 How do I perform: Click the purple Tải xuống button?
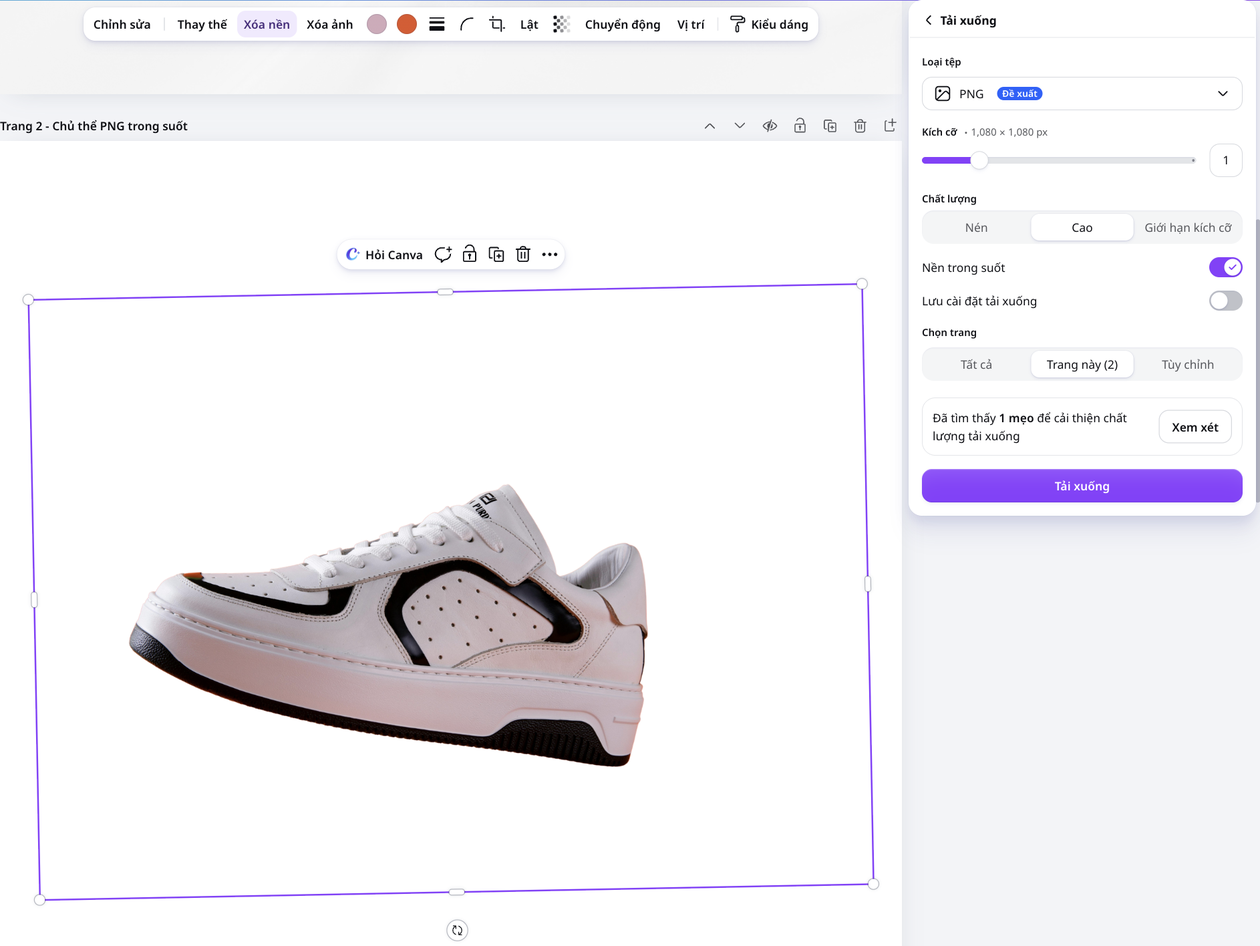pyautogui.click(x=1082, y=486)
